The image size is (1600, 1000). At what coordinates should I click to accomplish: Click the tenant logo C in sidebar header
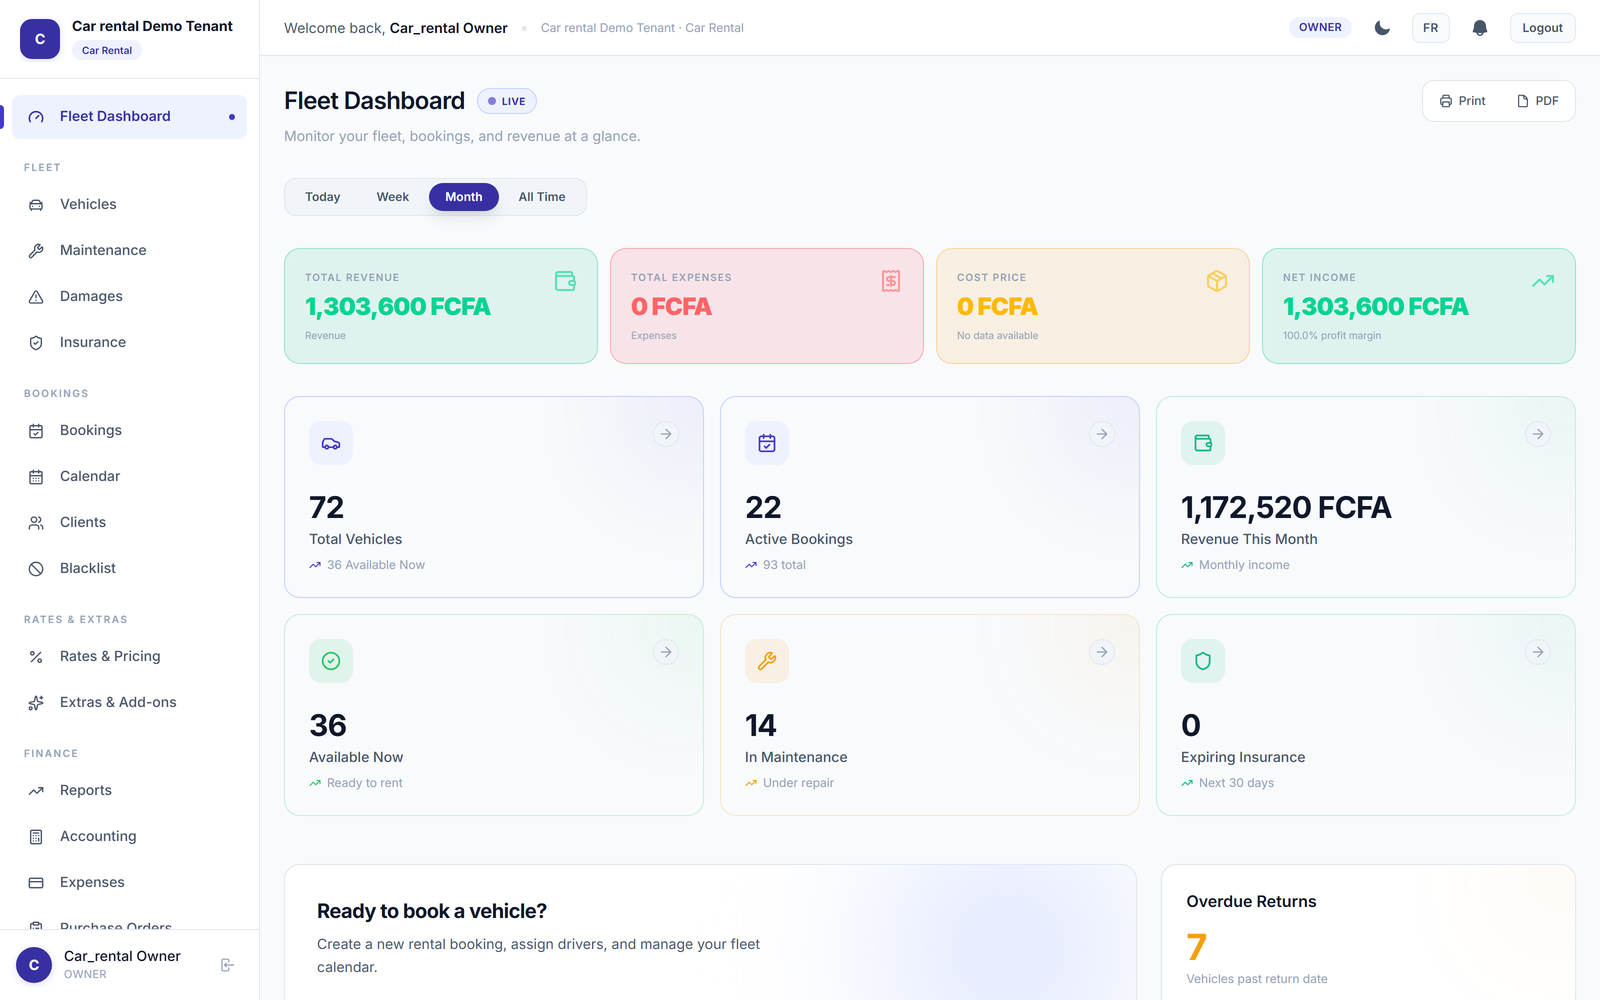tap(40, 39)
